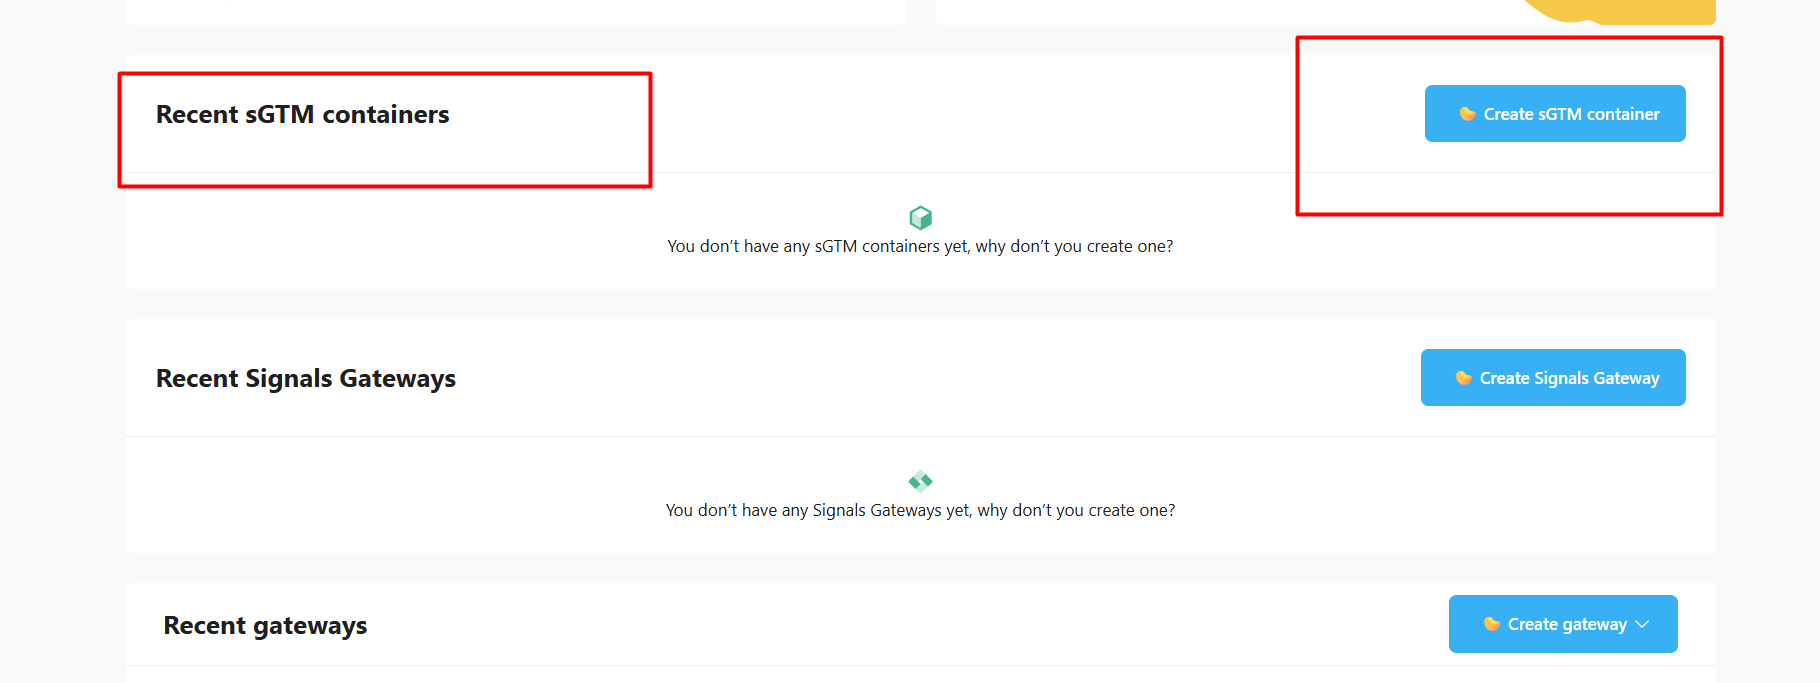Click the yellow icon inside Create sGTM container
Image resolution: width=1820 pixels, height=683 pixels.
(x=1467, y=114)
